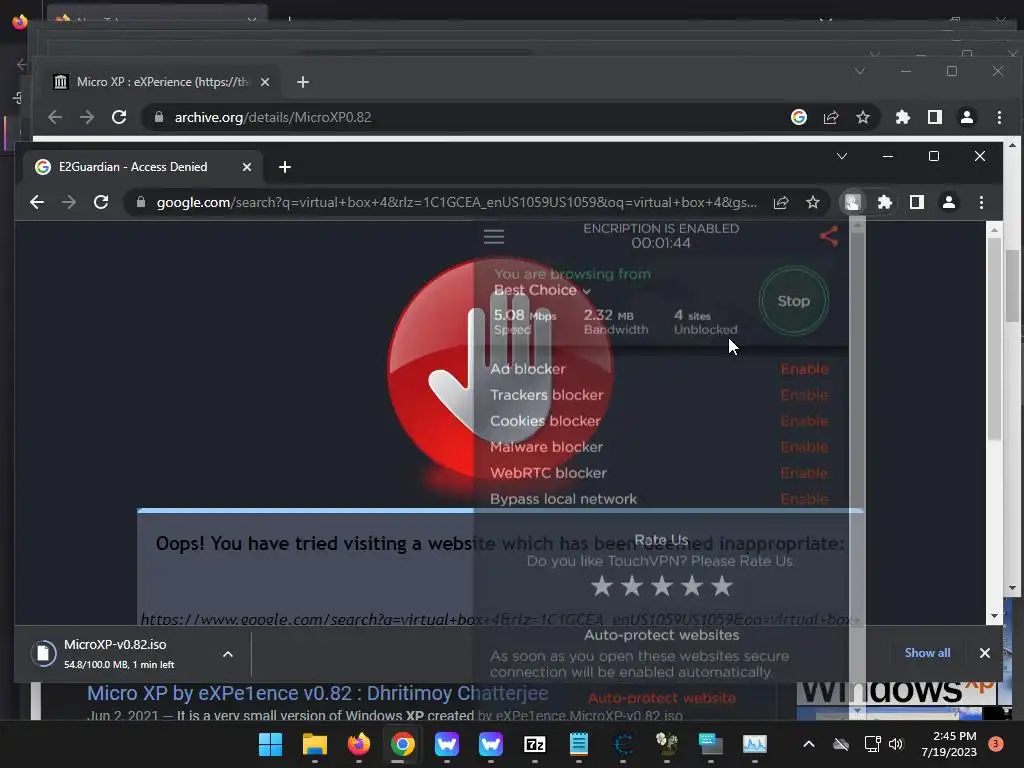Show hidden system tray icons
This screenshot has width=1024, height=768.
(x=808, y=744)
